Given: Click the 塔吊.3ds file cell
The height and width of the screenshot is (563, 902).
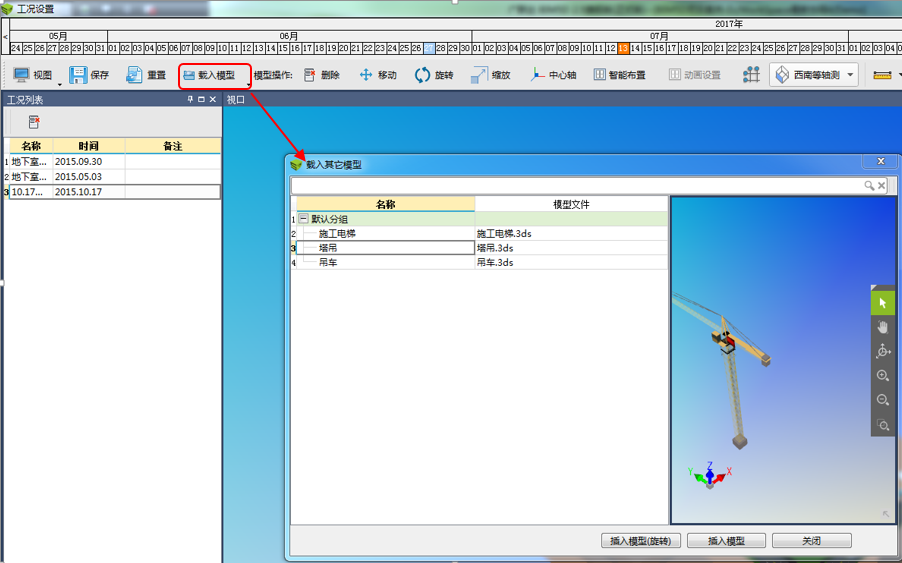Looking at the screenshot, I should (571, 248).
